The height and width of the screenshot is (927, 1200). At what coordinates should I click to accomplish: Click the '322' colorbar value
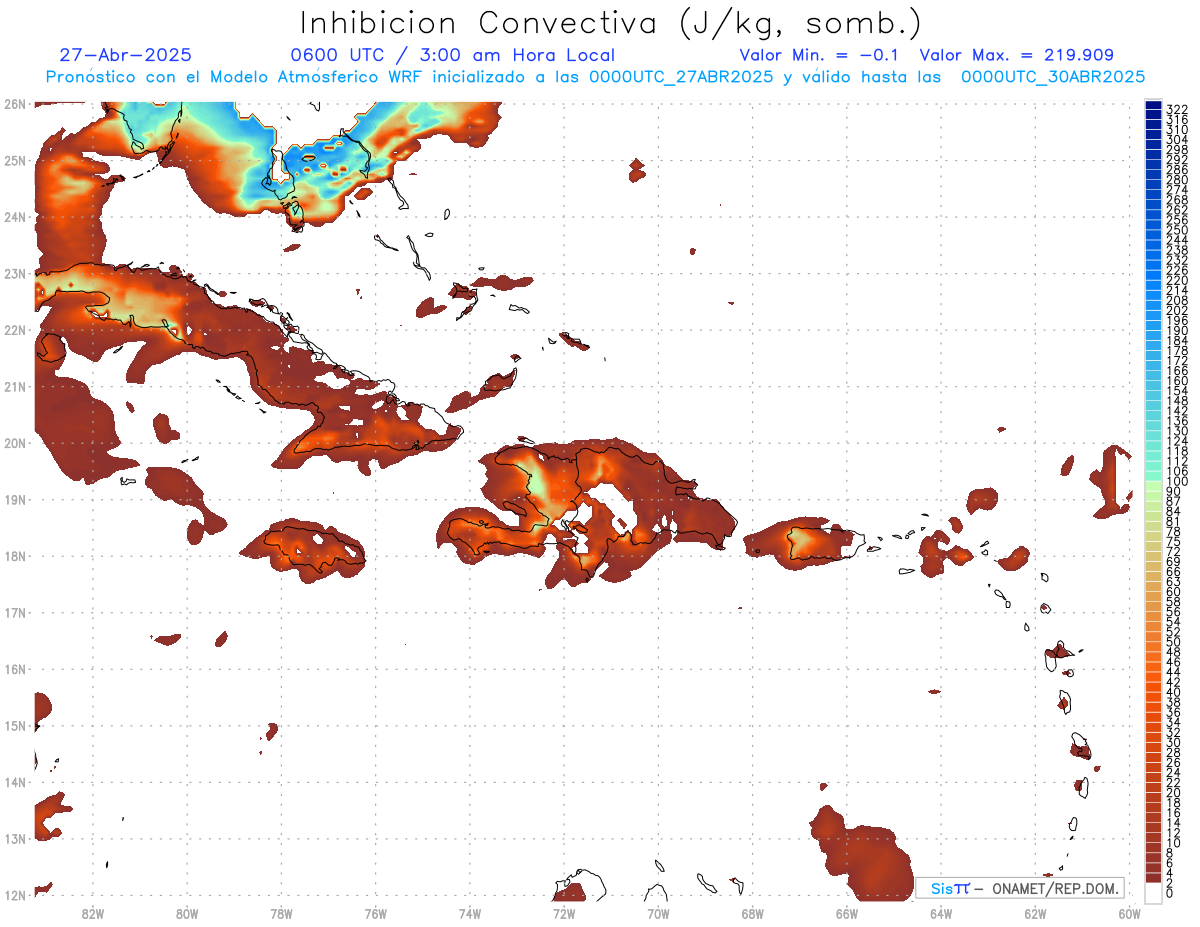[1176, 109]
